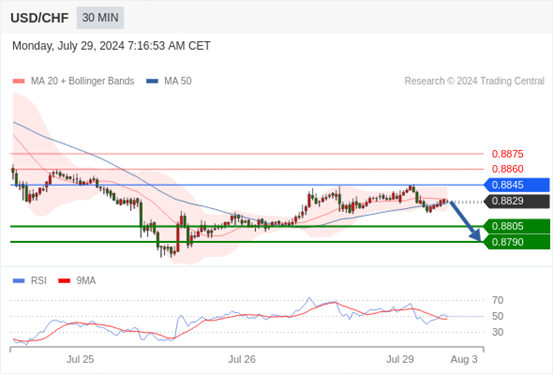Click the 0.8860 resistance label

click(508, 169)
